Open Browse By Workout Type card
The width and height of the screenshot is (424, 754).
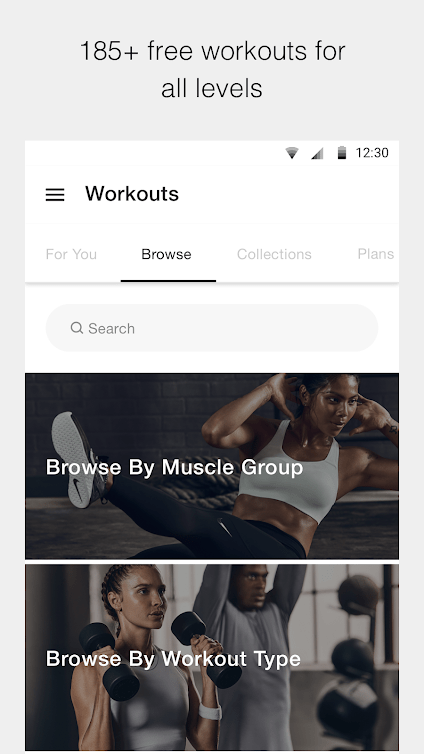click(212, 657)
